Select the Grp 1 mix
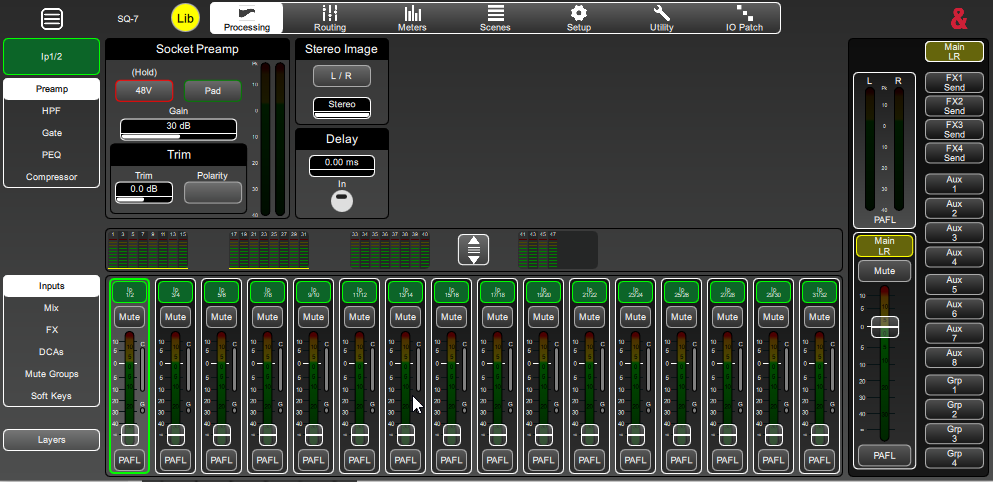The width and height of the screenshot is (993, 482). (x=954, y=384)
